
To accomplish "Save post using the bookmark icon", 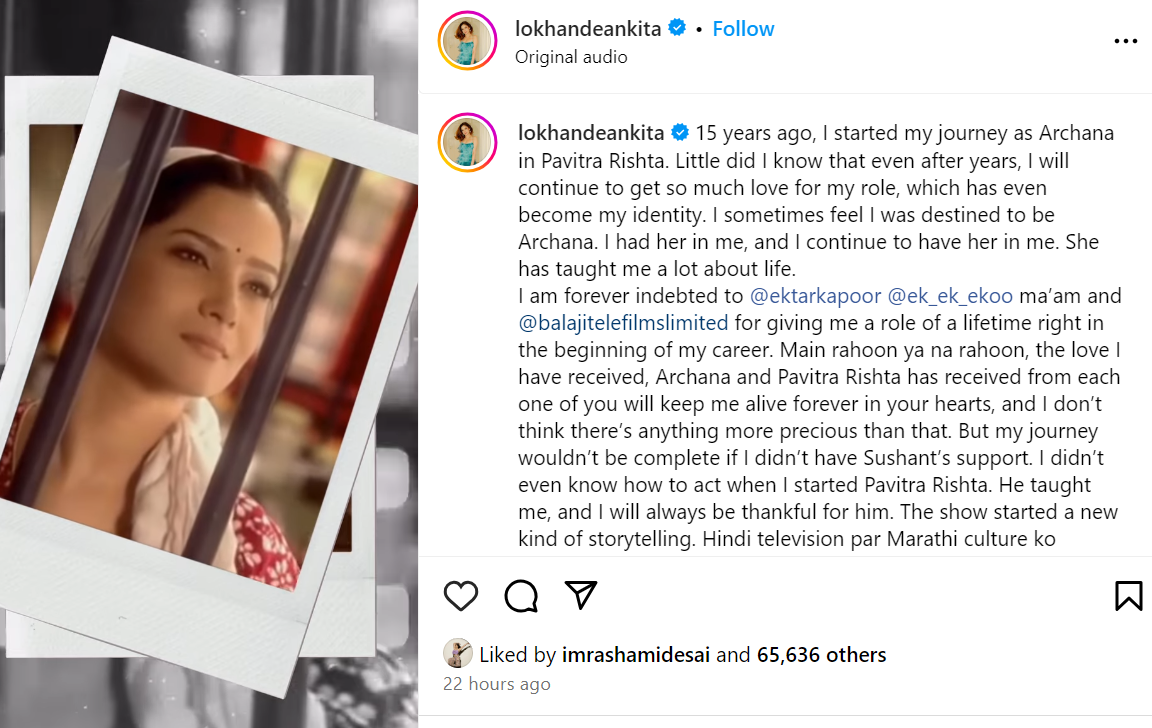I will point(1128,596).
